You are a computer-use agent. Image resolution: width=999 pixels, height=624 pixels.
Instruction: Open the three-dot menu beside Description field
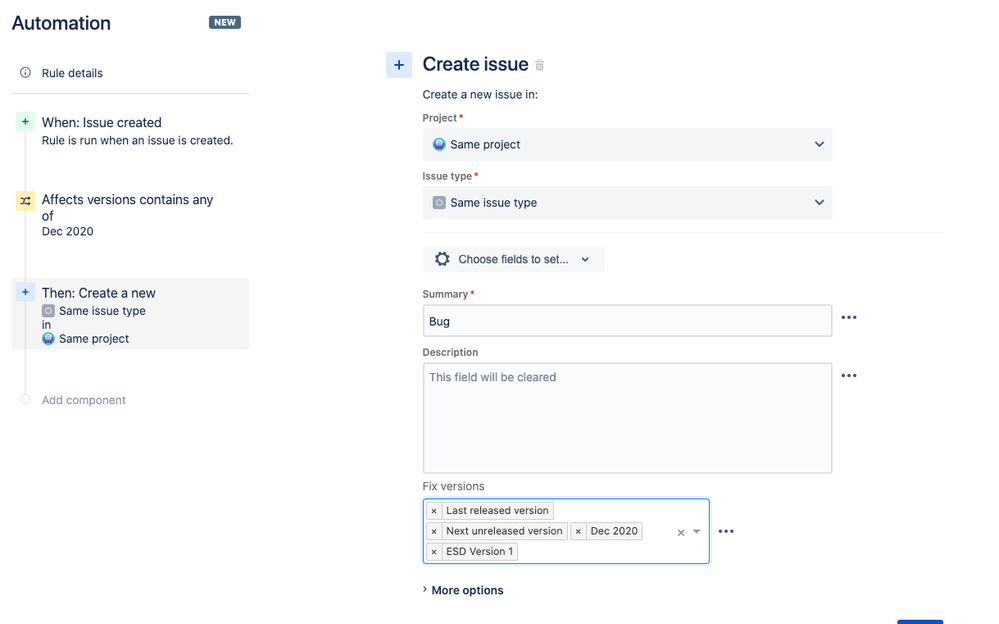[849, 376]
